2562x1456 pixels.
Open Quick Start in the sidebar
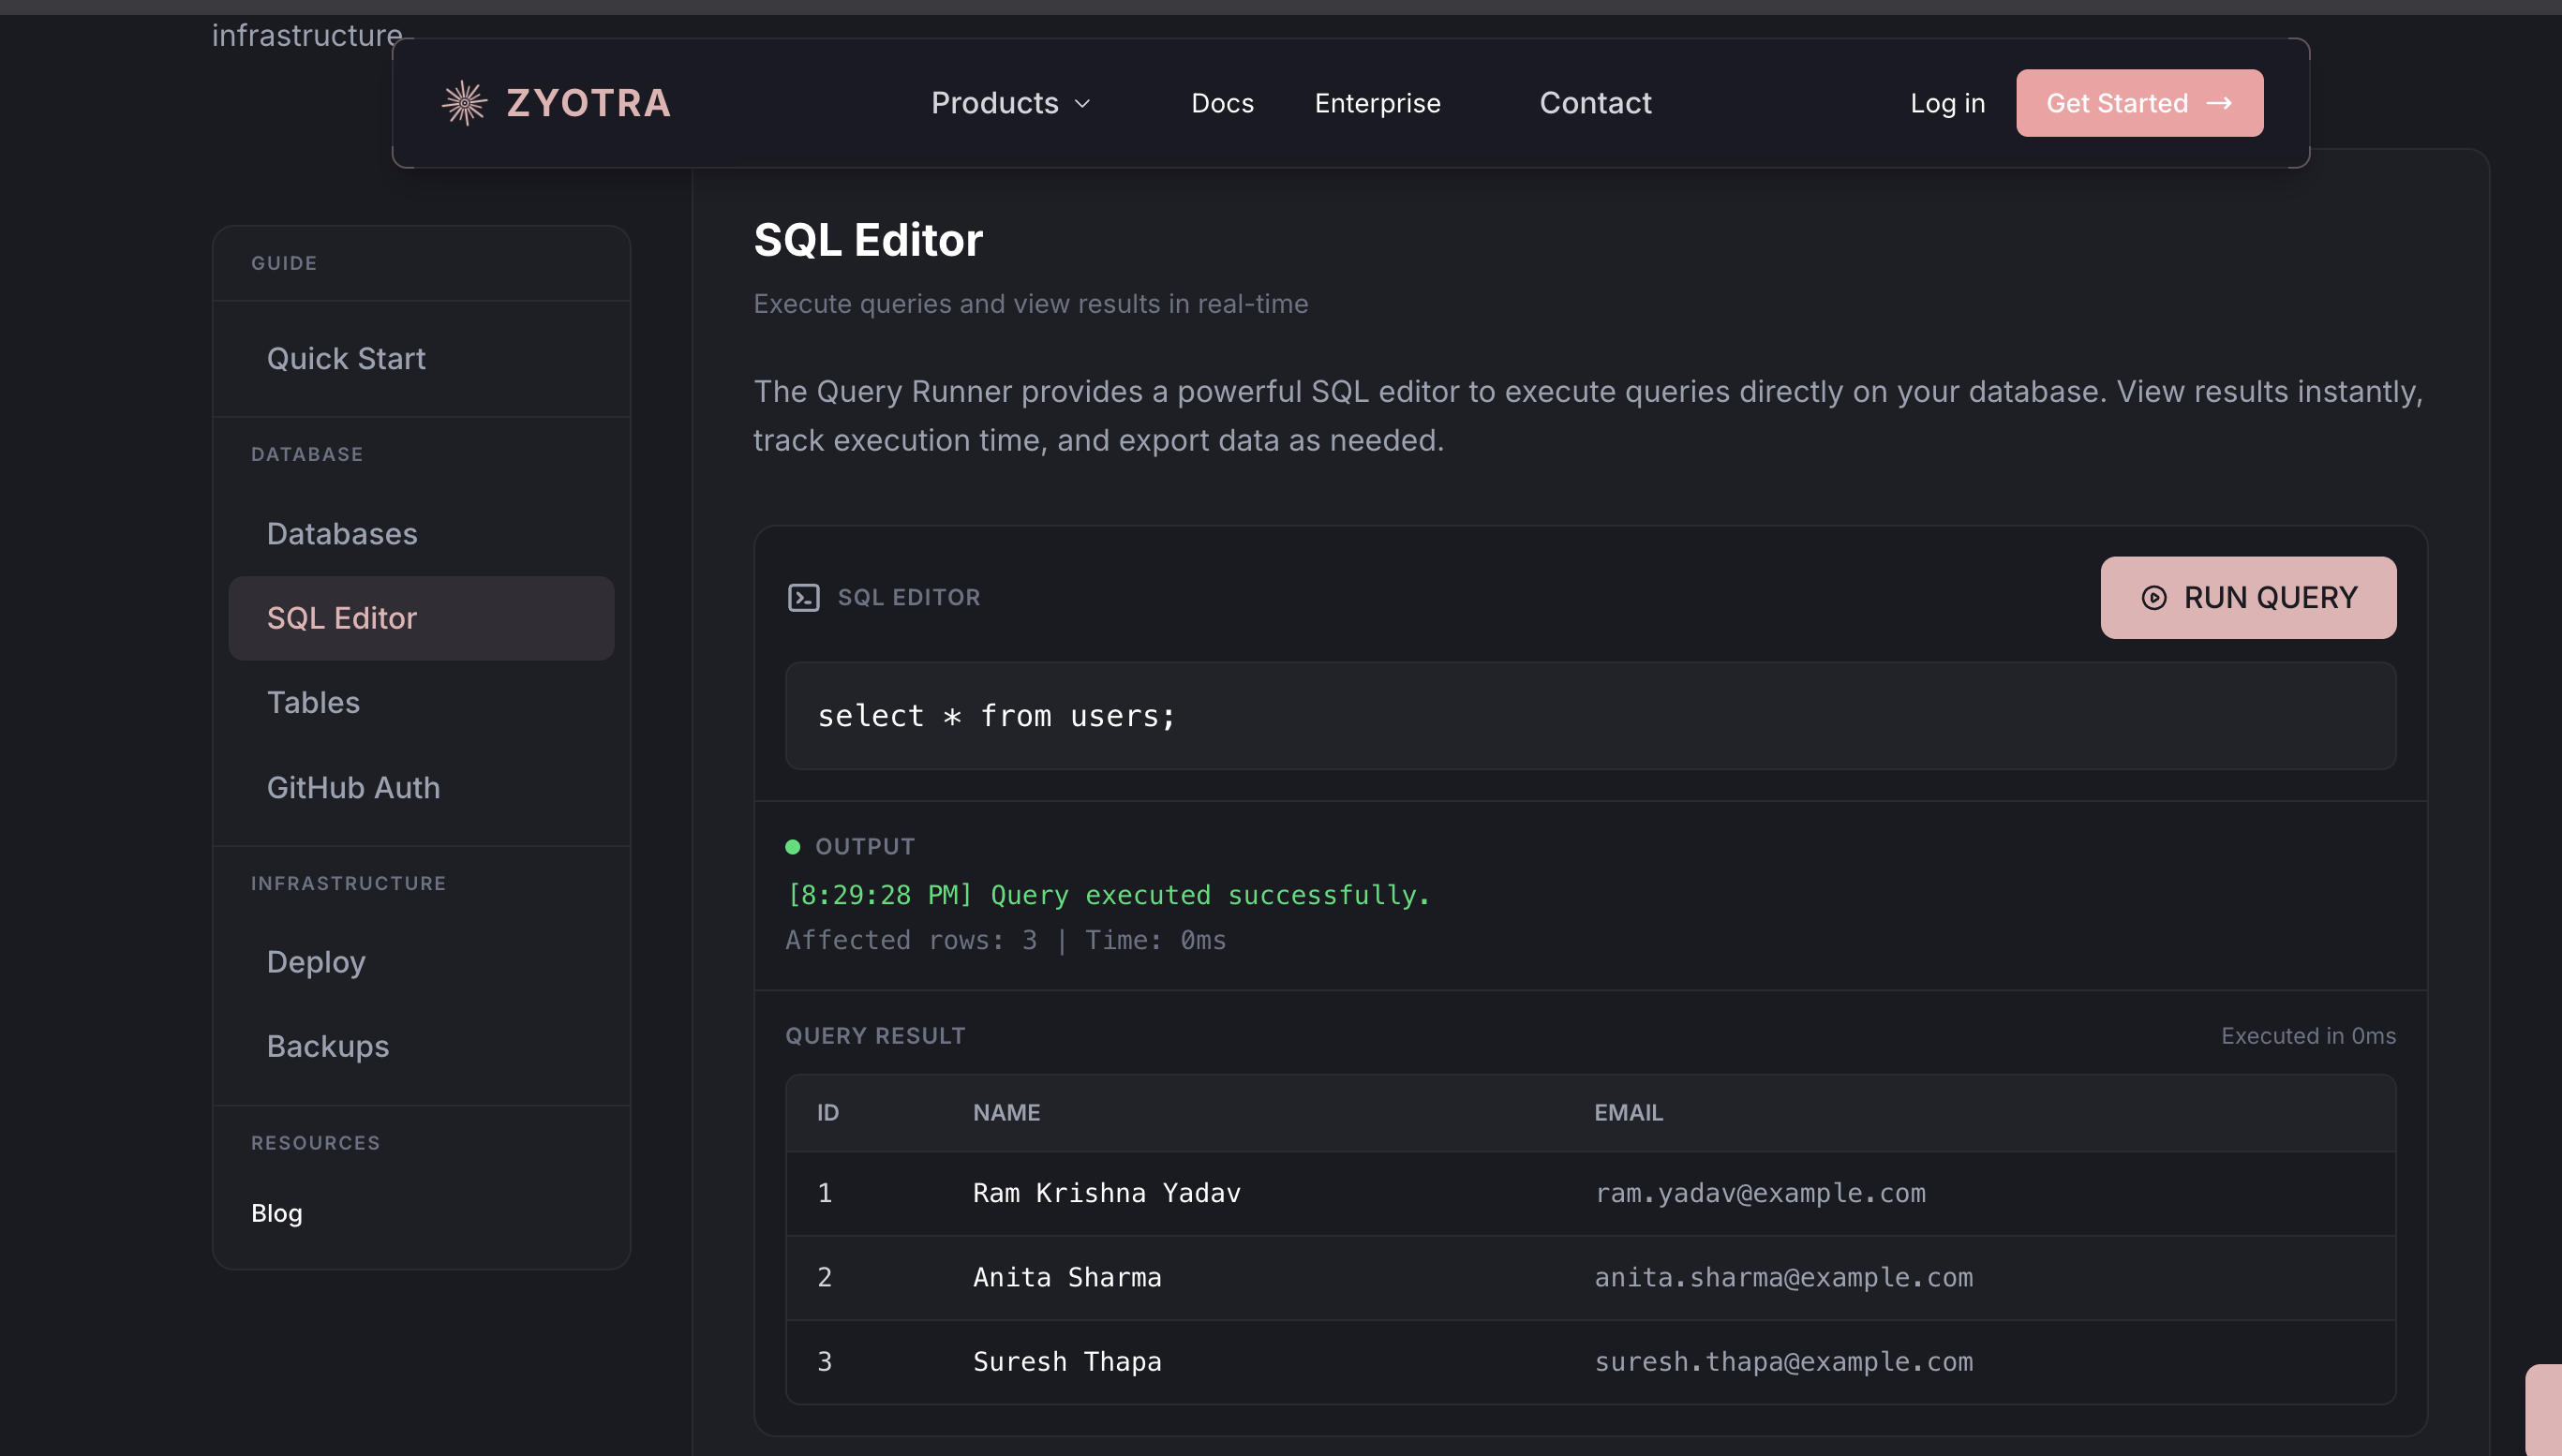(x=346, y=358)
